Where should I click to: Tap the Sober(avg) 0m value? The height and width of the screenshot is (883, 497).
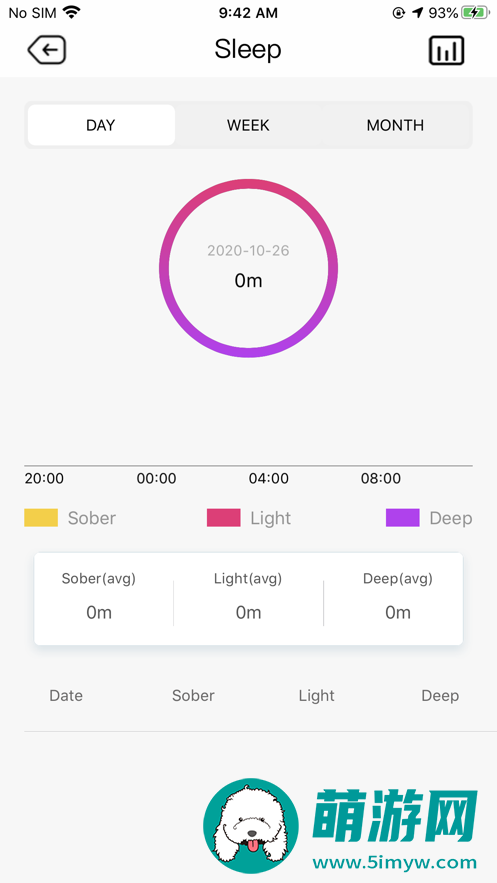(99, 612)
